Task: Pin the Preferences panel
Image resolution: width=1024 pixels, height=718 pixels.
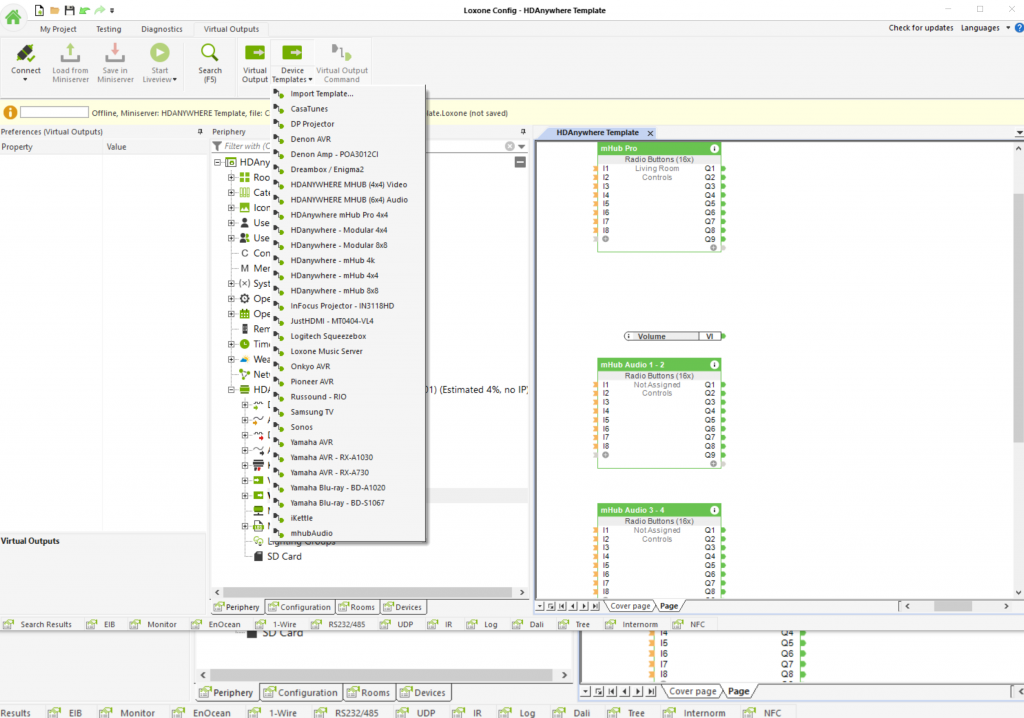Action: [200, 131]
